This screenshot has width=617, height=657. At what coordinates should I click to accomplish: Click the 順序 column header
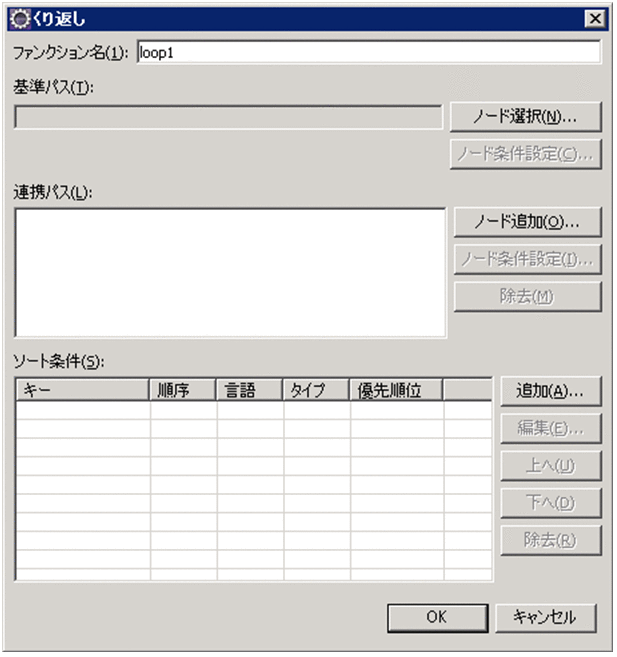tap(183, 390)
